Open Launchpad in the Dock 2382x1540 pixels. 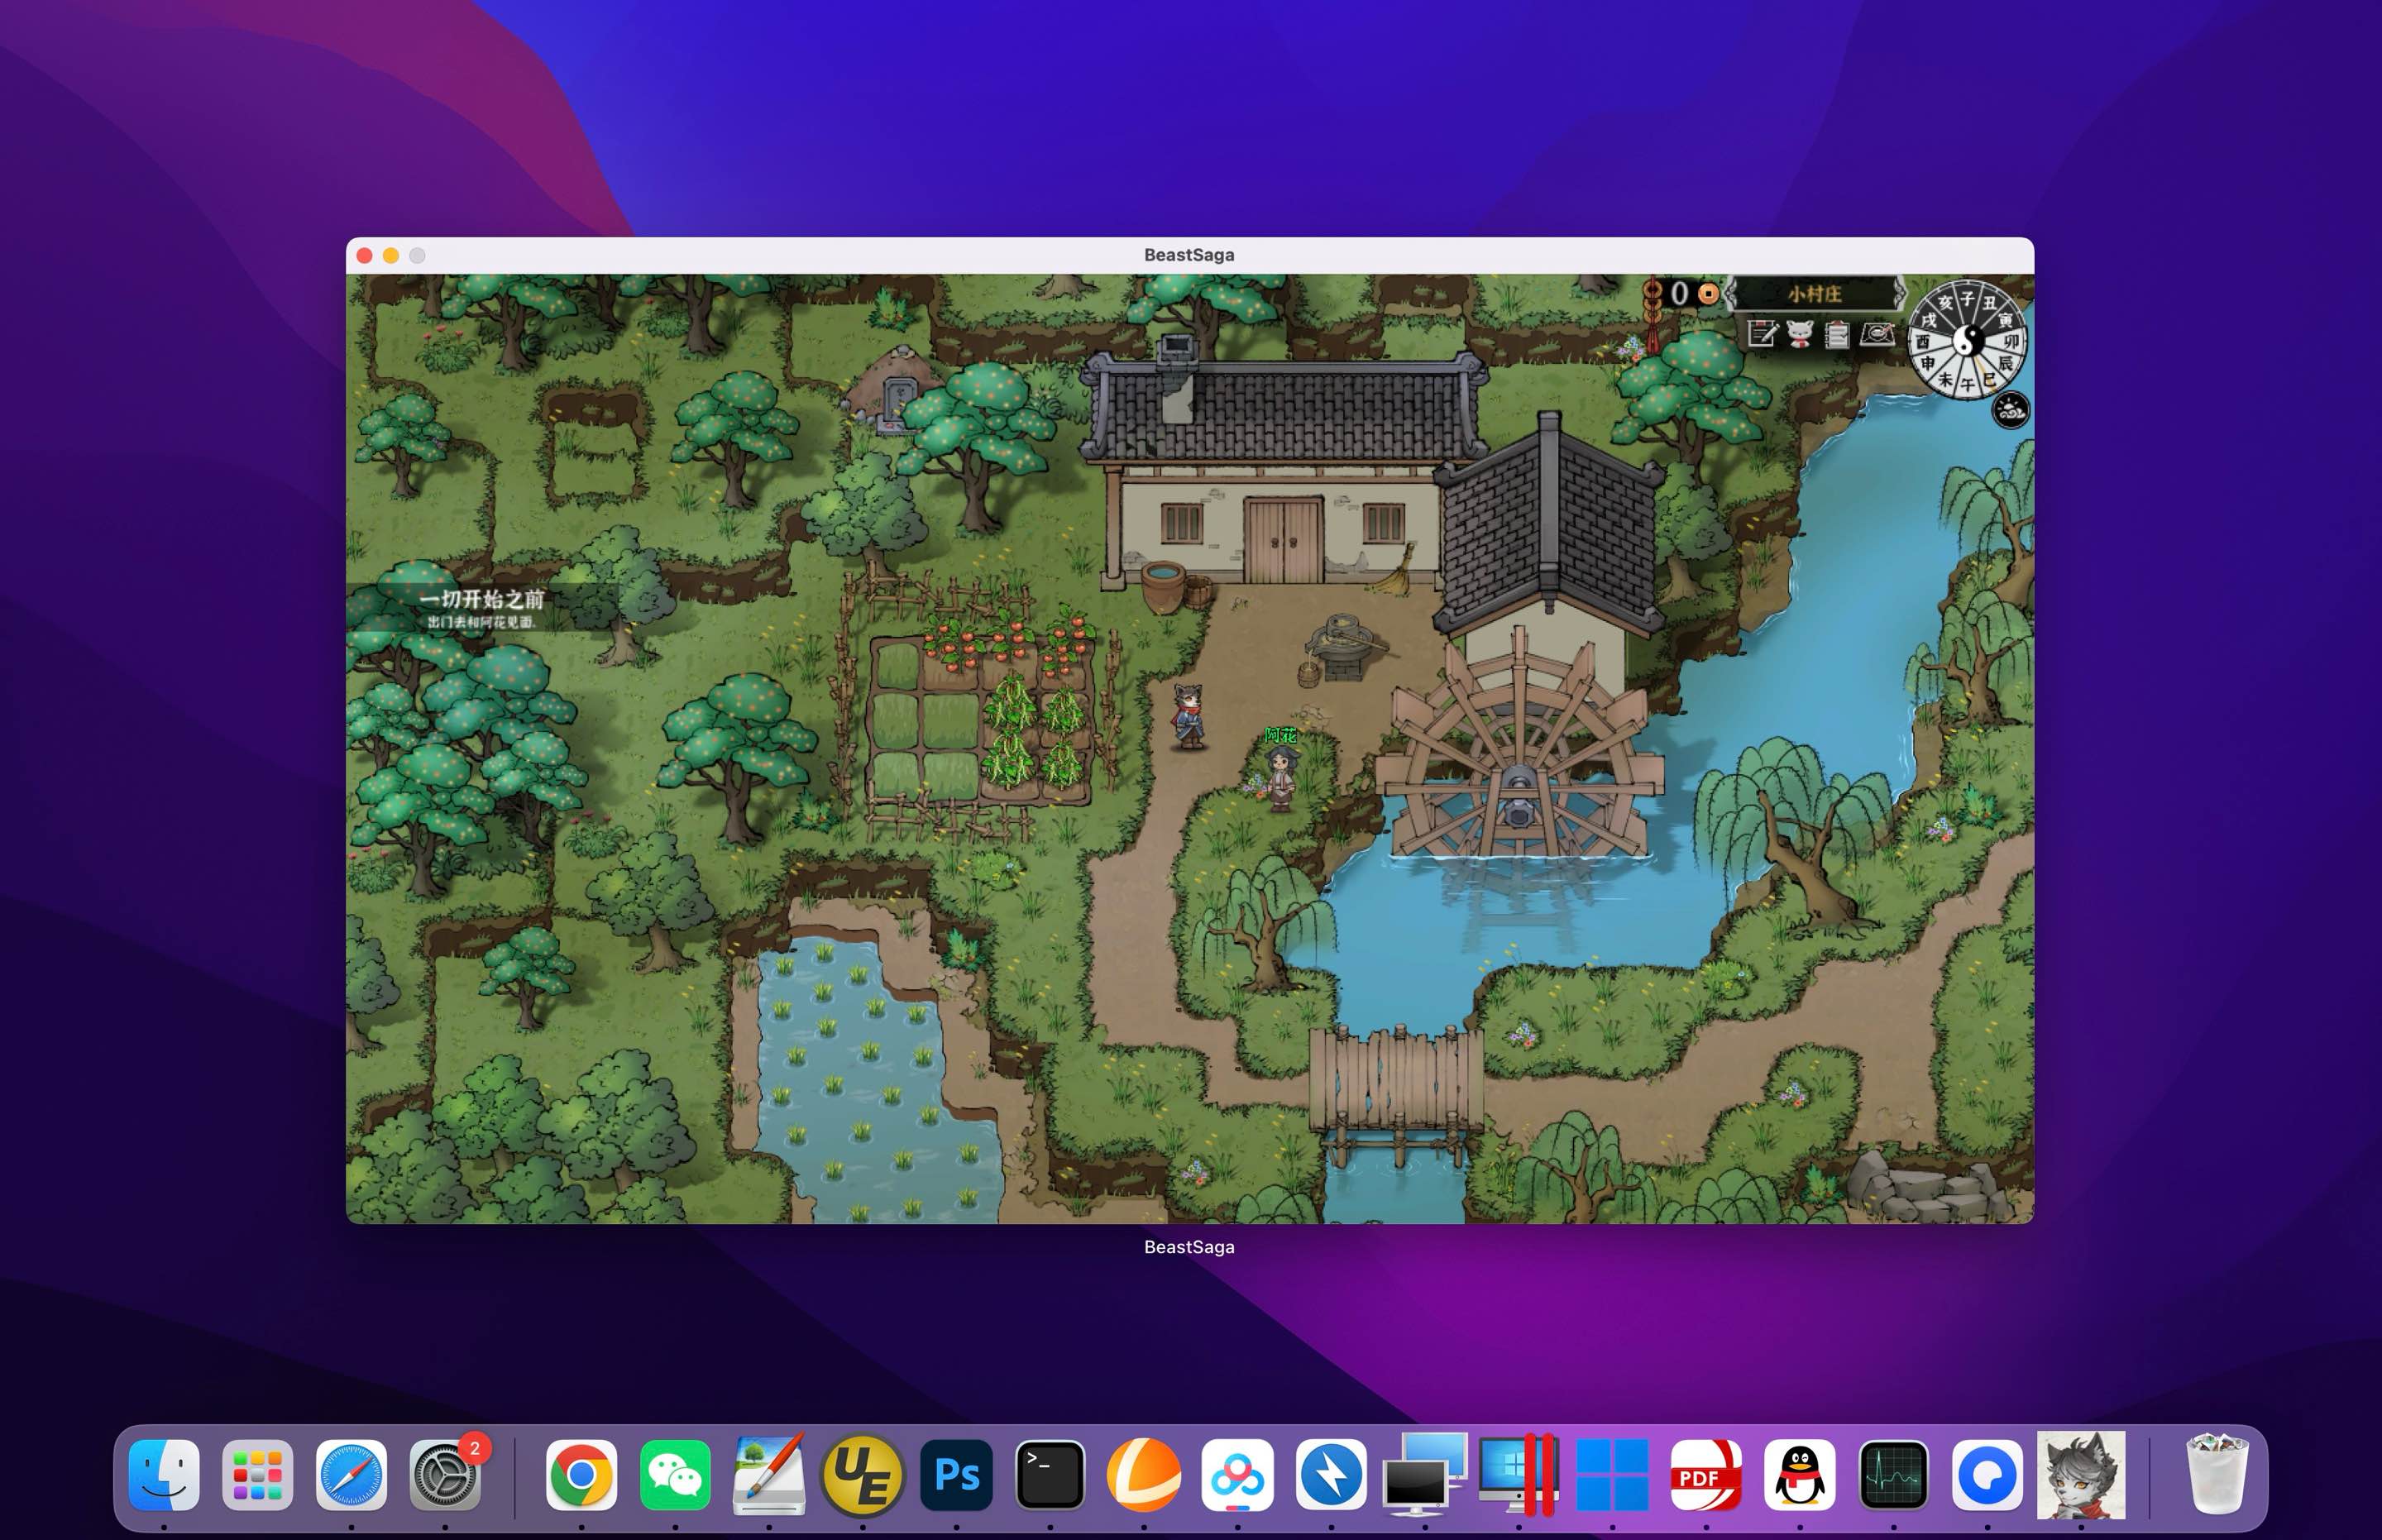tap(257, 1475)
